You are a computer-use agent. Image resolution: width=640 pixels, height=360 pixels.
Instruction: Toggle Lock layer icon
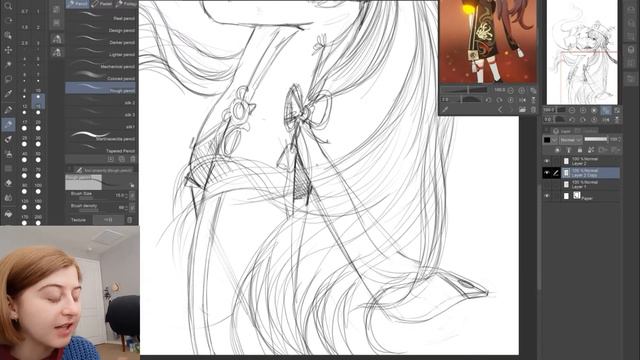click(580, 150)
